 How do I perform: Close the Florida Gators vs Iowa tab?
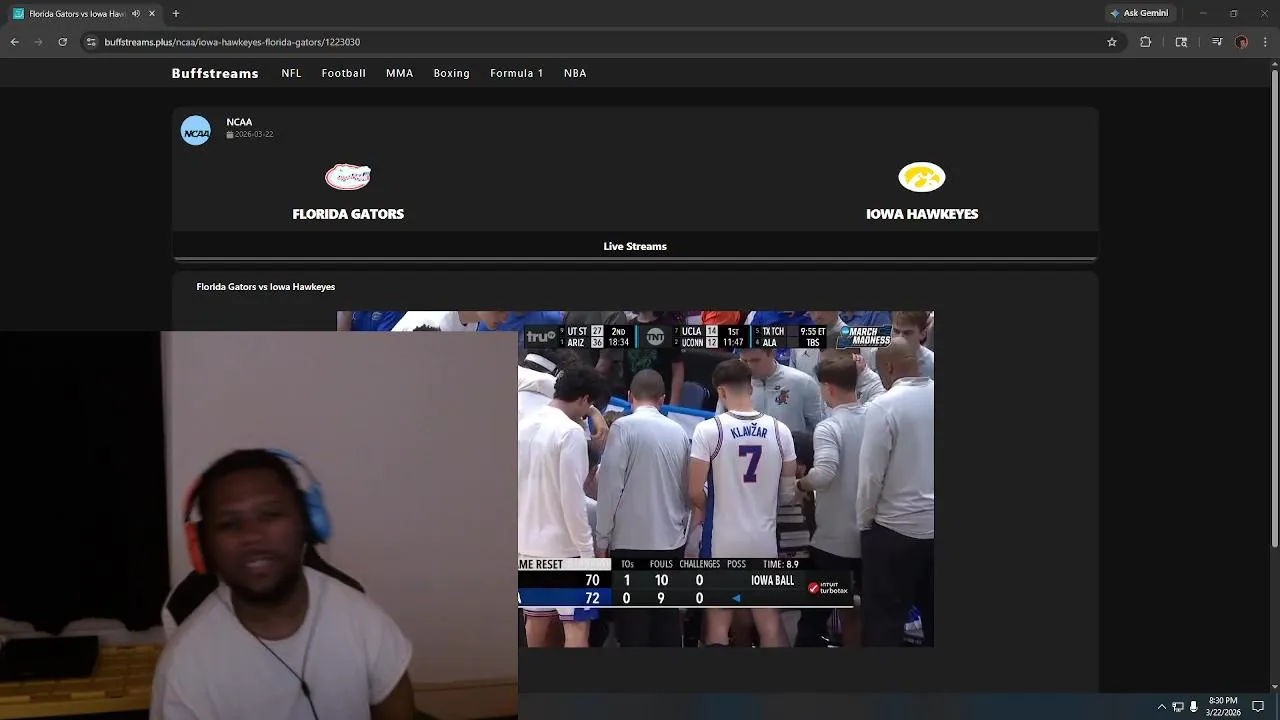pos(152,13)
